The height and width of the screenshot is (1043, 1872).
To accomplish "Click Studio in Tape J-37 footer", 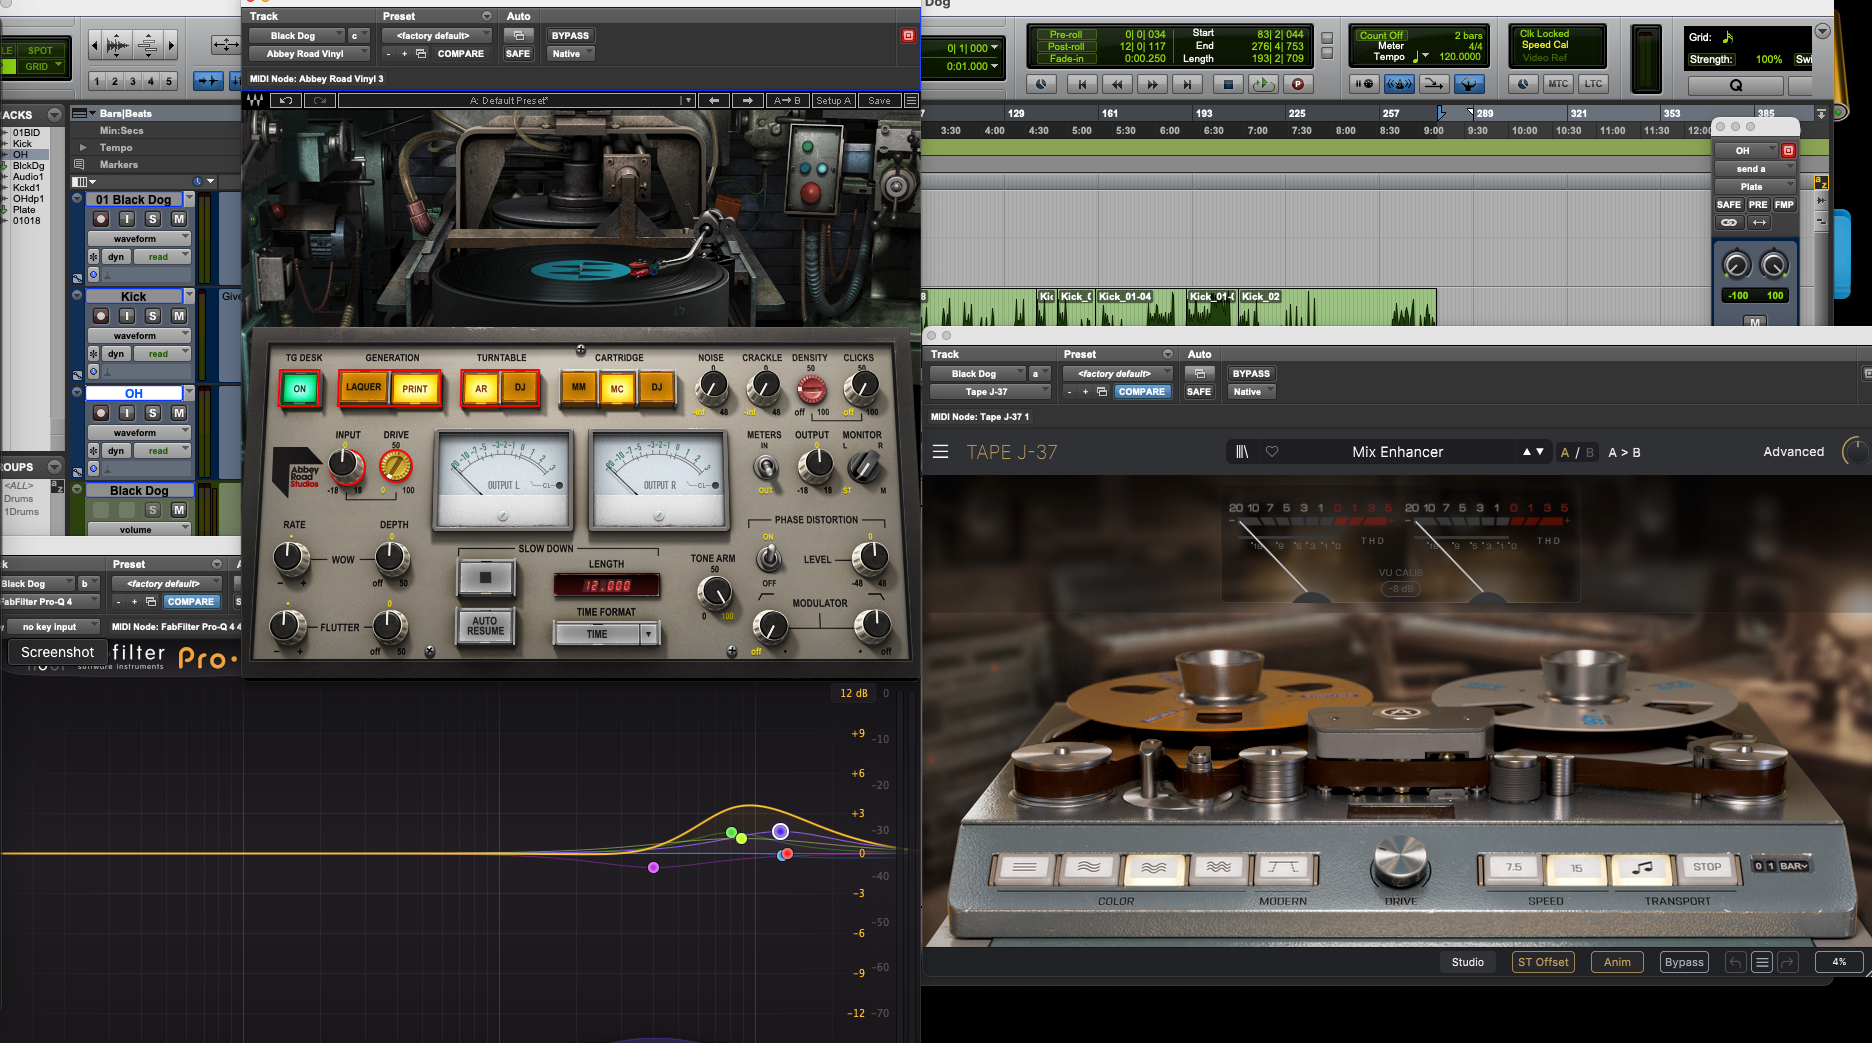I will pyautogui.click(x=1467, y=962).
